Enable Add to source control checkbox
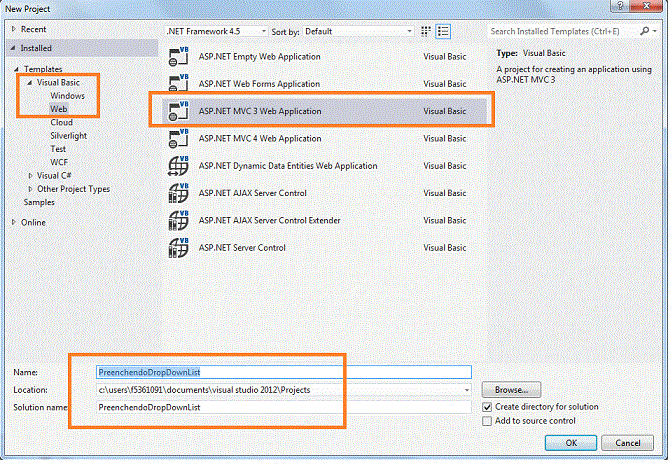 (487, 421)
